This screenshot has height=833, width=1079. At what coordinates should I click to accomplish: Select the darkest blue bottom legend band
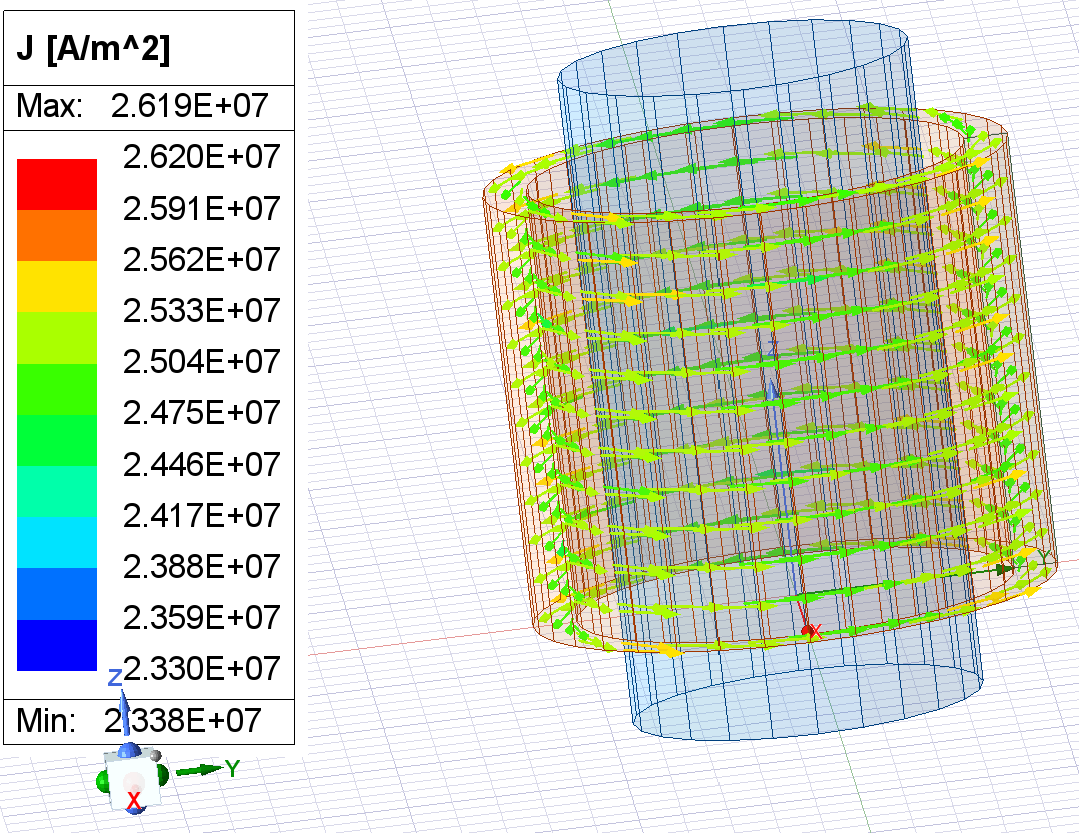pyautogui.click(x=56, y=645)
